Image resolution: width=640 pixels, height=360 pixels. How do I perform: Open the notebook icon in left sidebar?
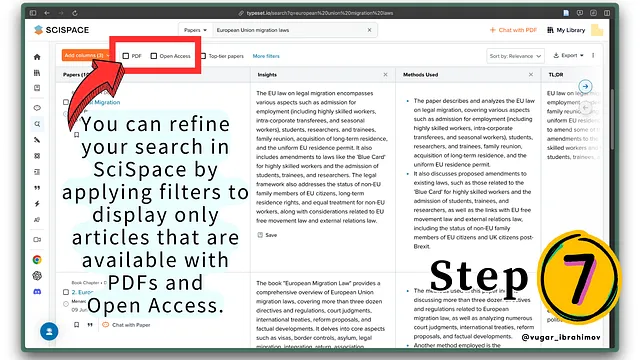(x=37, y=88)
